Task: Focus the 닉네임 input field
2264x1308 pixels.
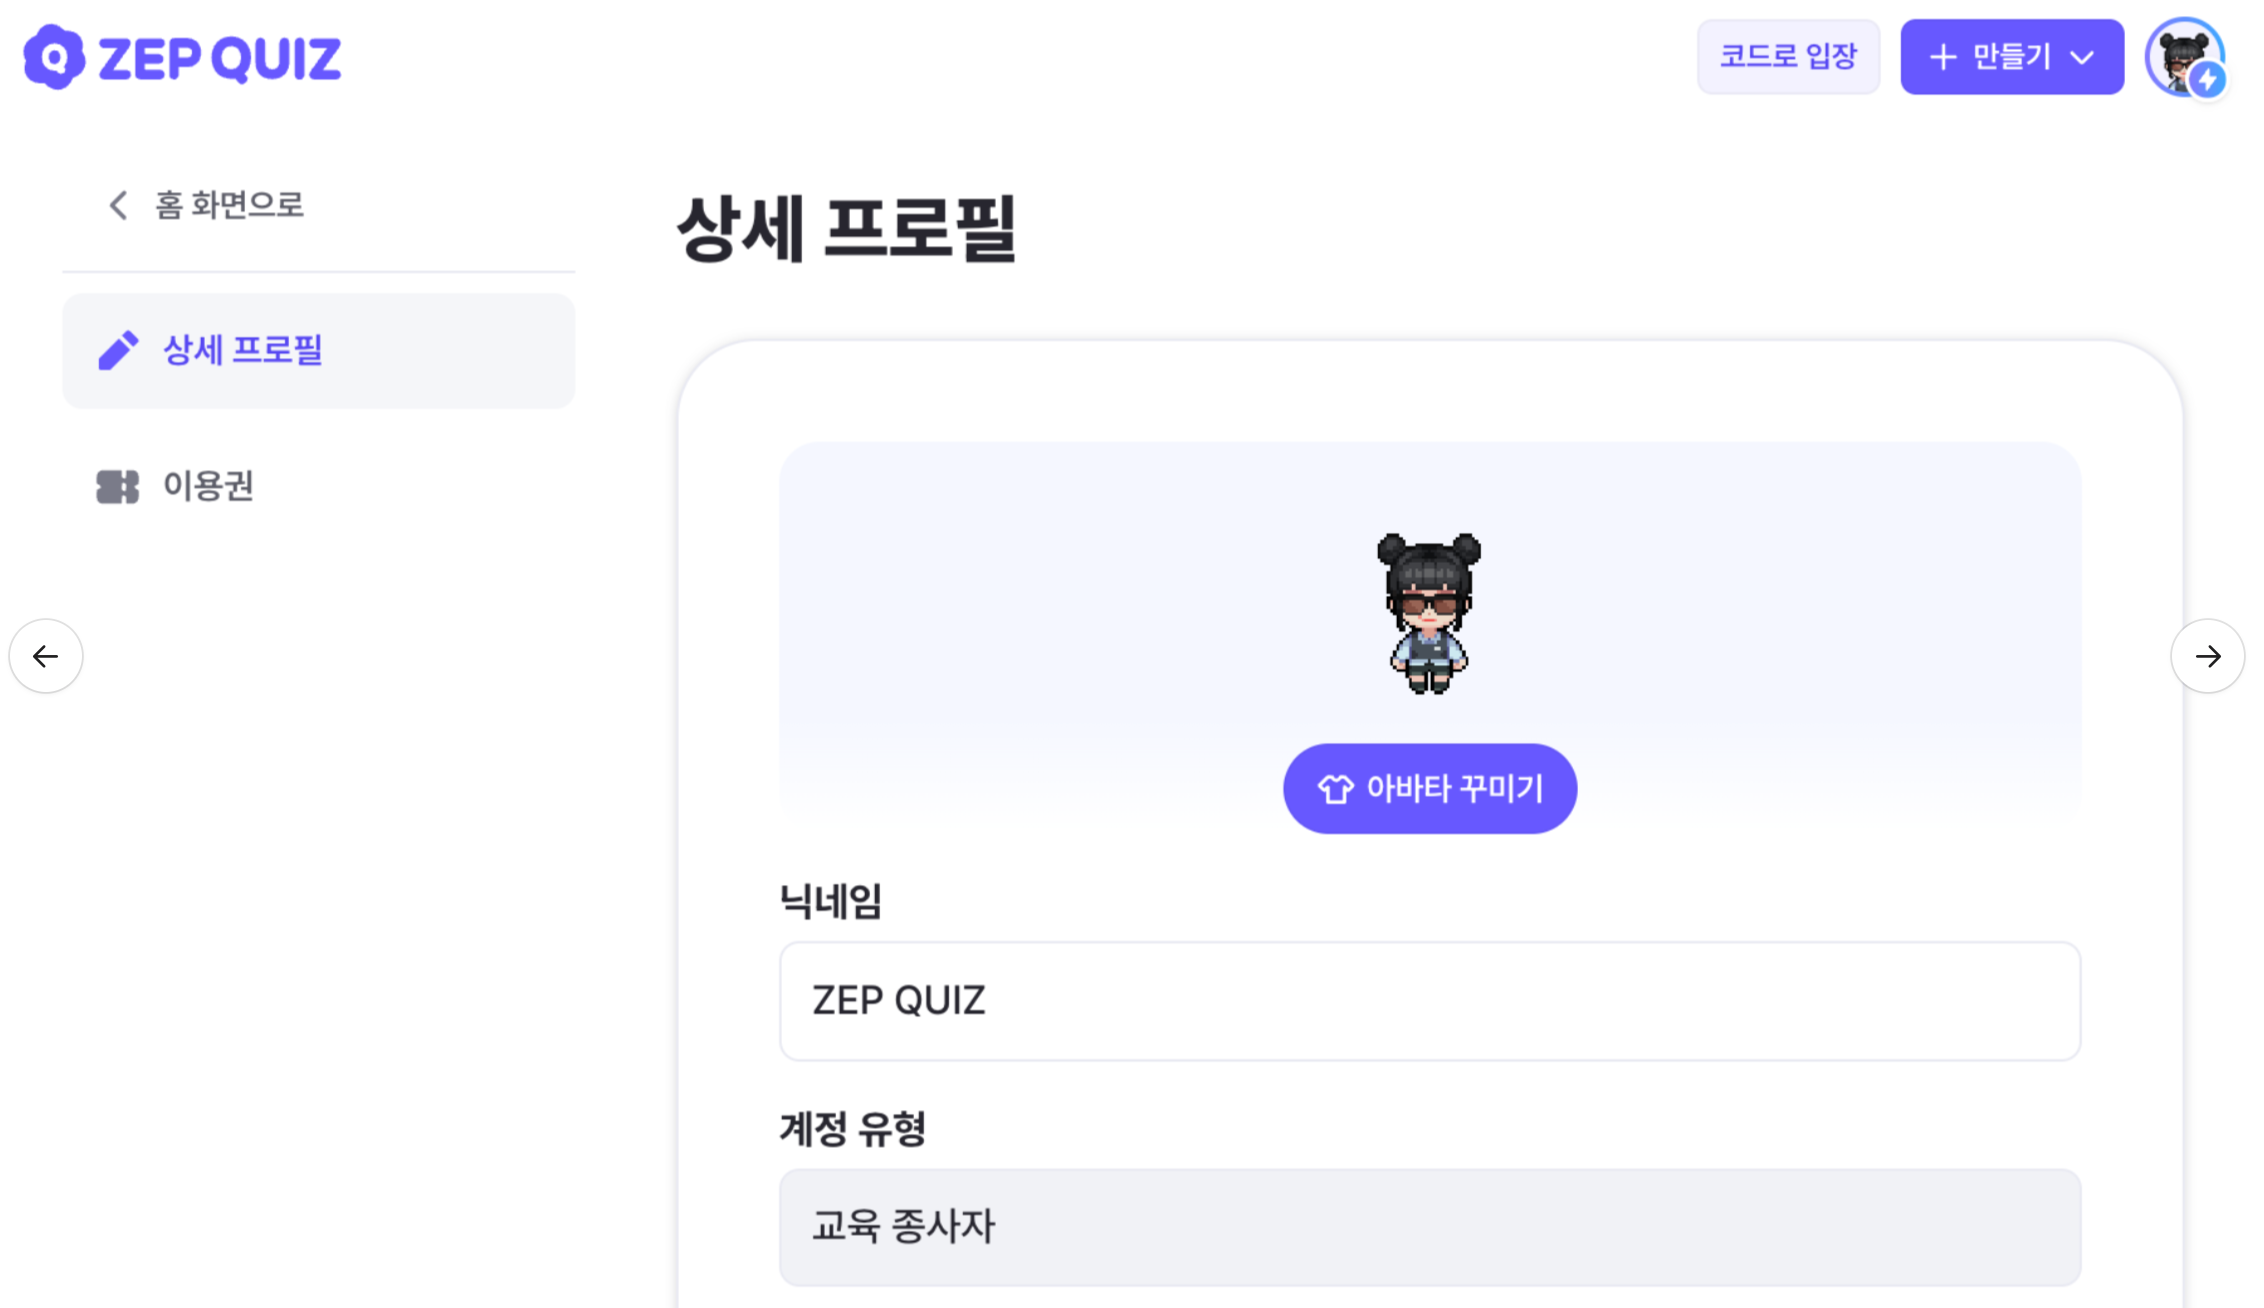Action: tap(1430, 1001)
